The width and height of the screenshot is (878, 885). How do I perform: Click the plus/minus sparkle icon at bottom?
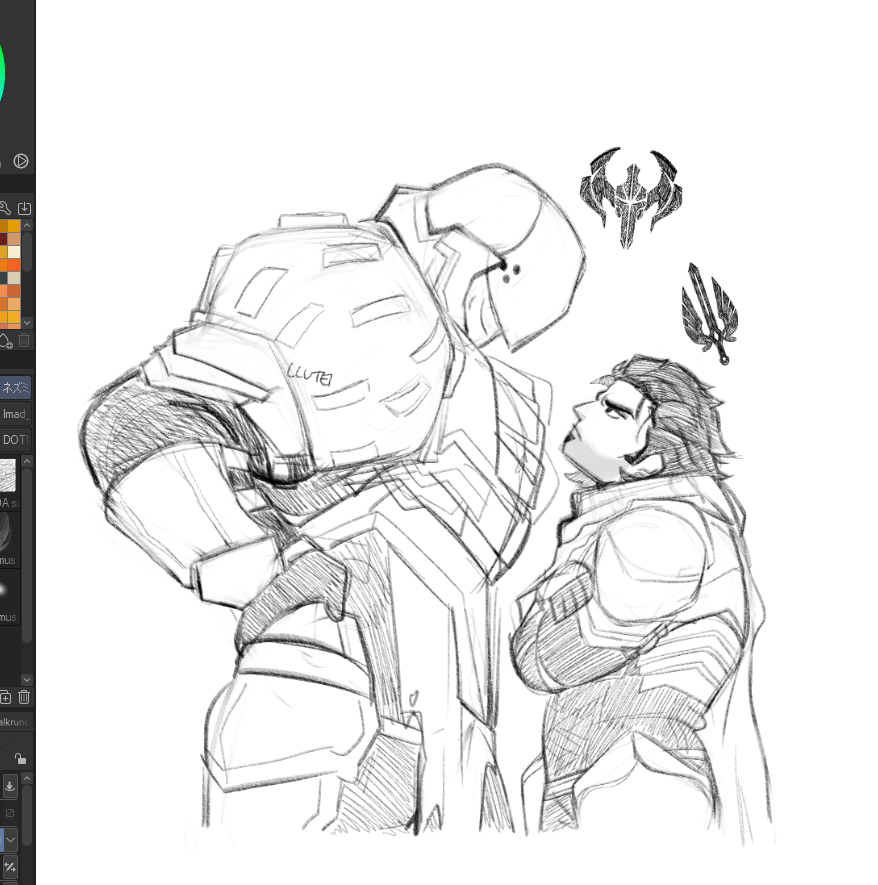(9, 866)
